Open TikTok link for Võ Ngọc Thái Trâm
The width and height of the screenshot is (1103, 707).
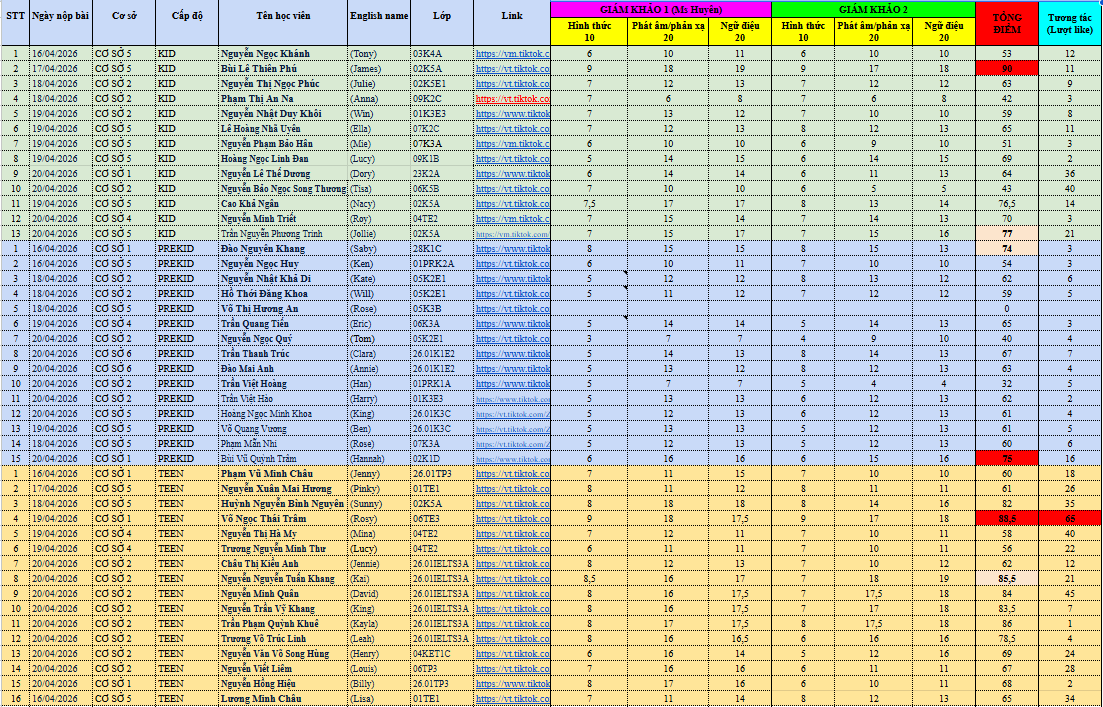tap(512, 519)
